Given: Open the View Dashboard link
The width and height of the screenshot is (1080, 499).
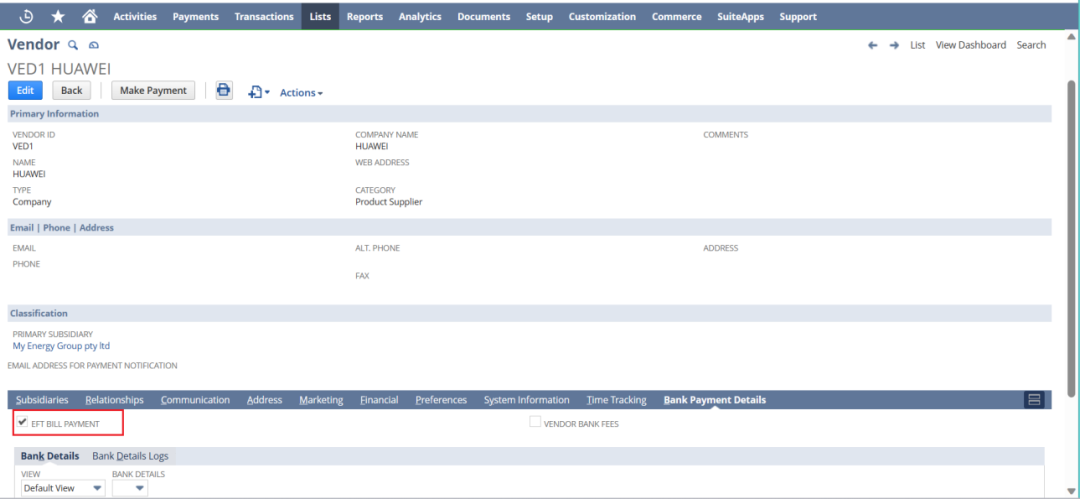Looking at the screenshot, I should (x=970, y=45).
